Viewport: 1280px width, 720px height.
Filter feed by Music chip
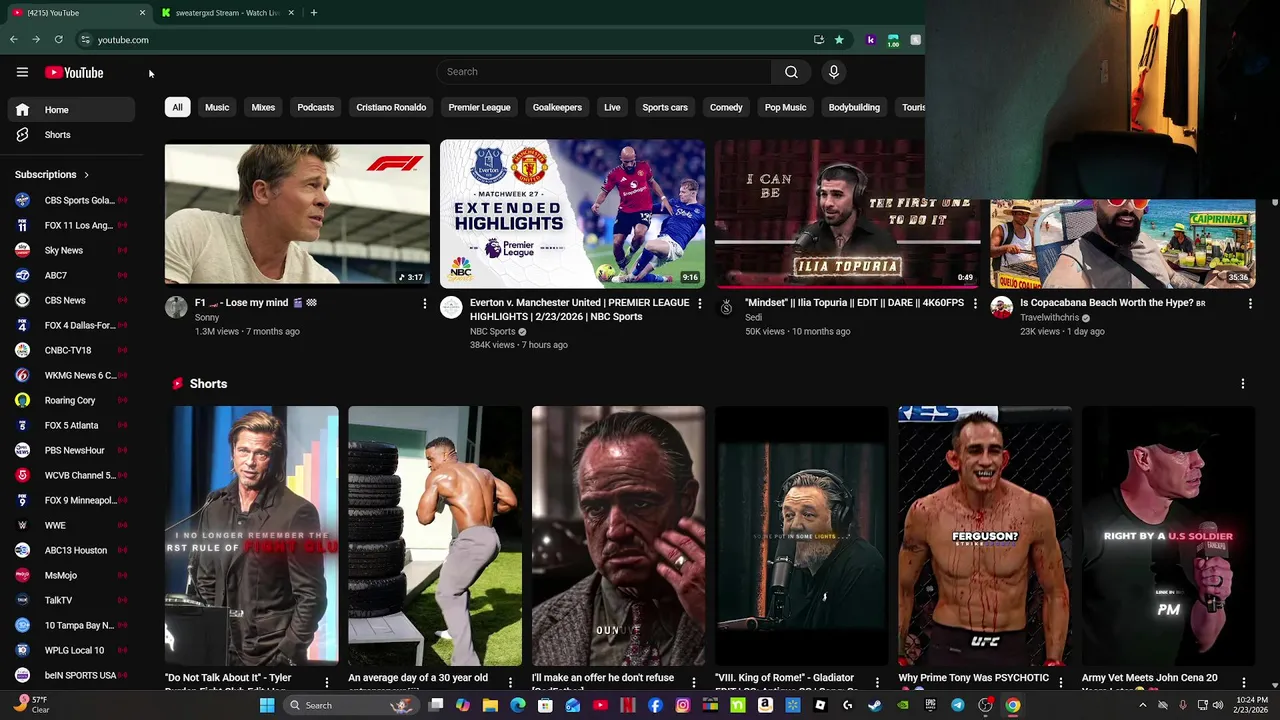pos(217,107)
